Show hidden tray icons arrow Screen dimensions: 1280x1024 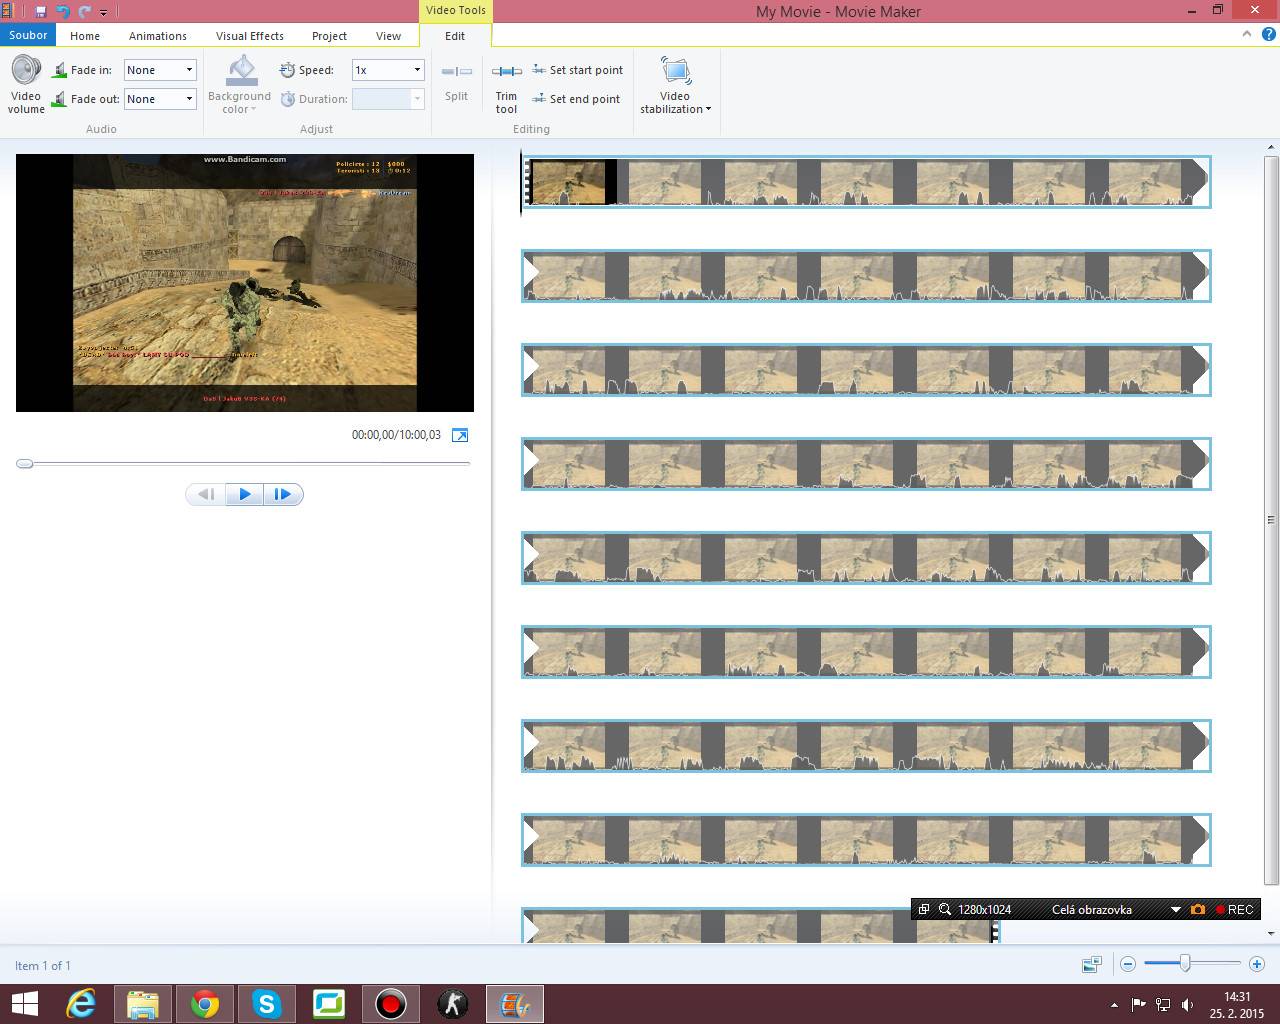point(1114,1004)
